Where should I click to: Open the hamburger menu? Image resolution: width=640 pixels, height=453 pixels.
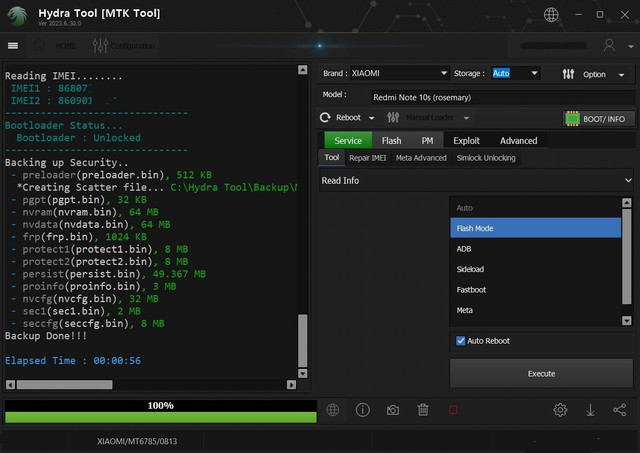13,46
